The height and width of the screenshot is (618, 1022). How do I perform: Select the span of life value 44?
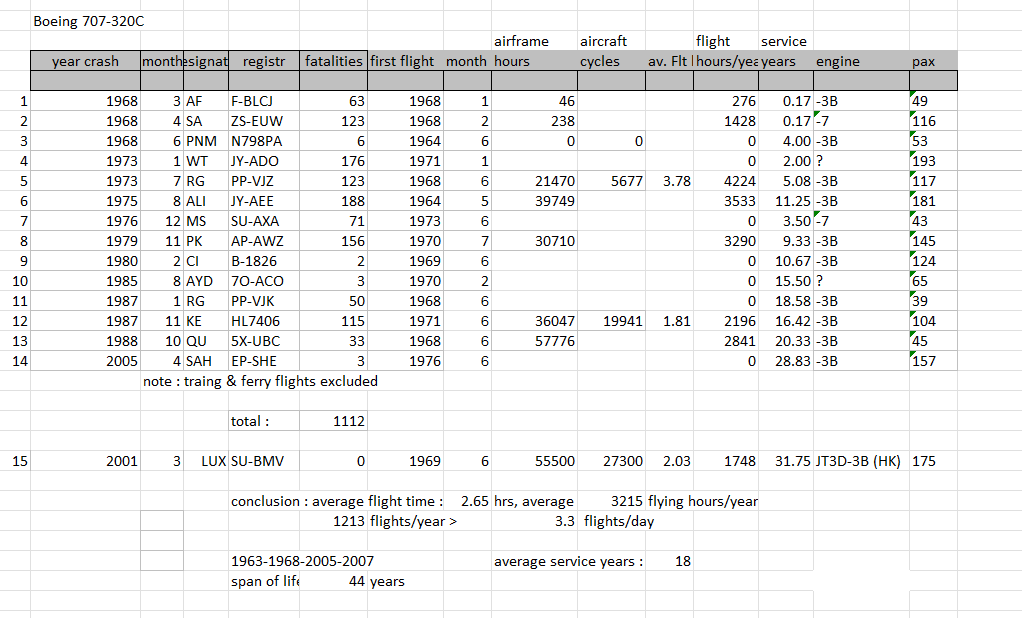click(x=333, y=581)
